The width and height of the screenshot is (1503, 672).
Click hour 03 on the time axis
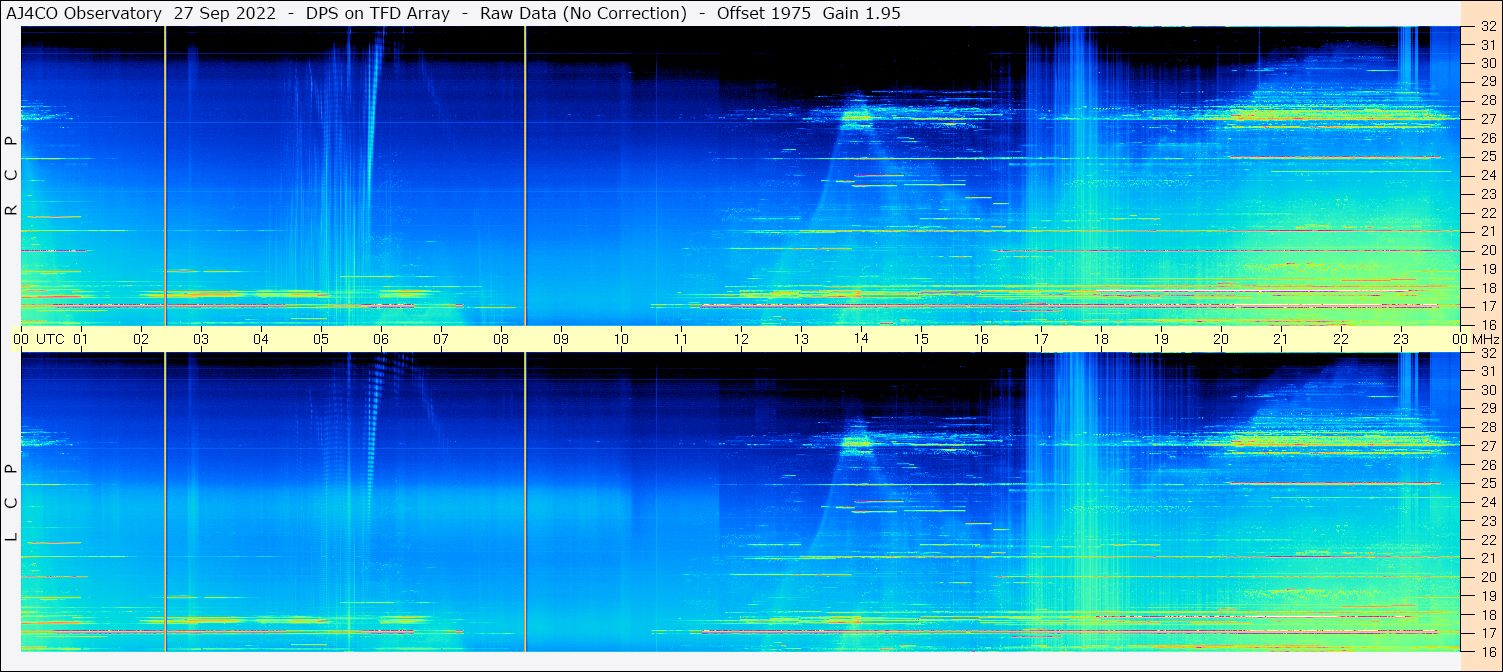click(x=201, y=339)
